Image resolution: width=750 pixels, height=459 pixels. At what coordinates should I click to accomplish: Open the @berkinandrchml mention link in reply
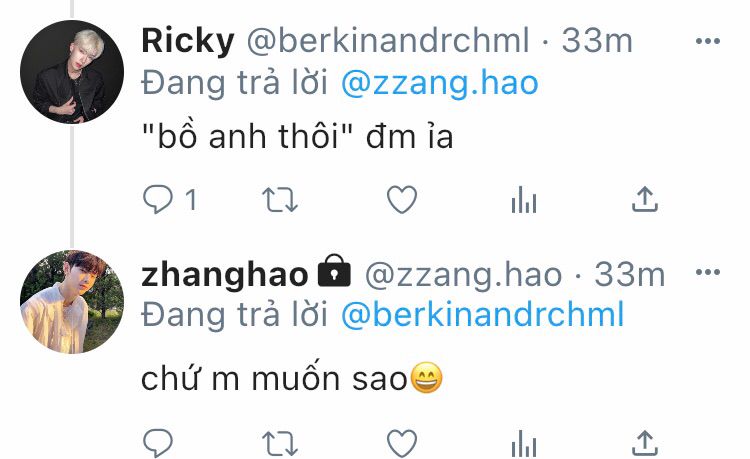[483, 315]
